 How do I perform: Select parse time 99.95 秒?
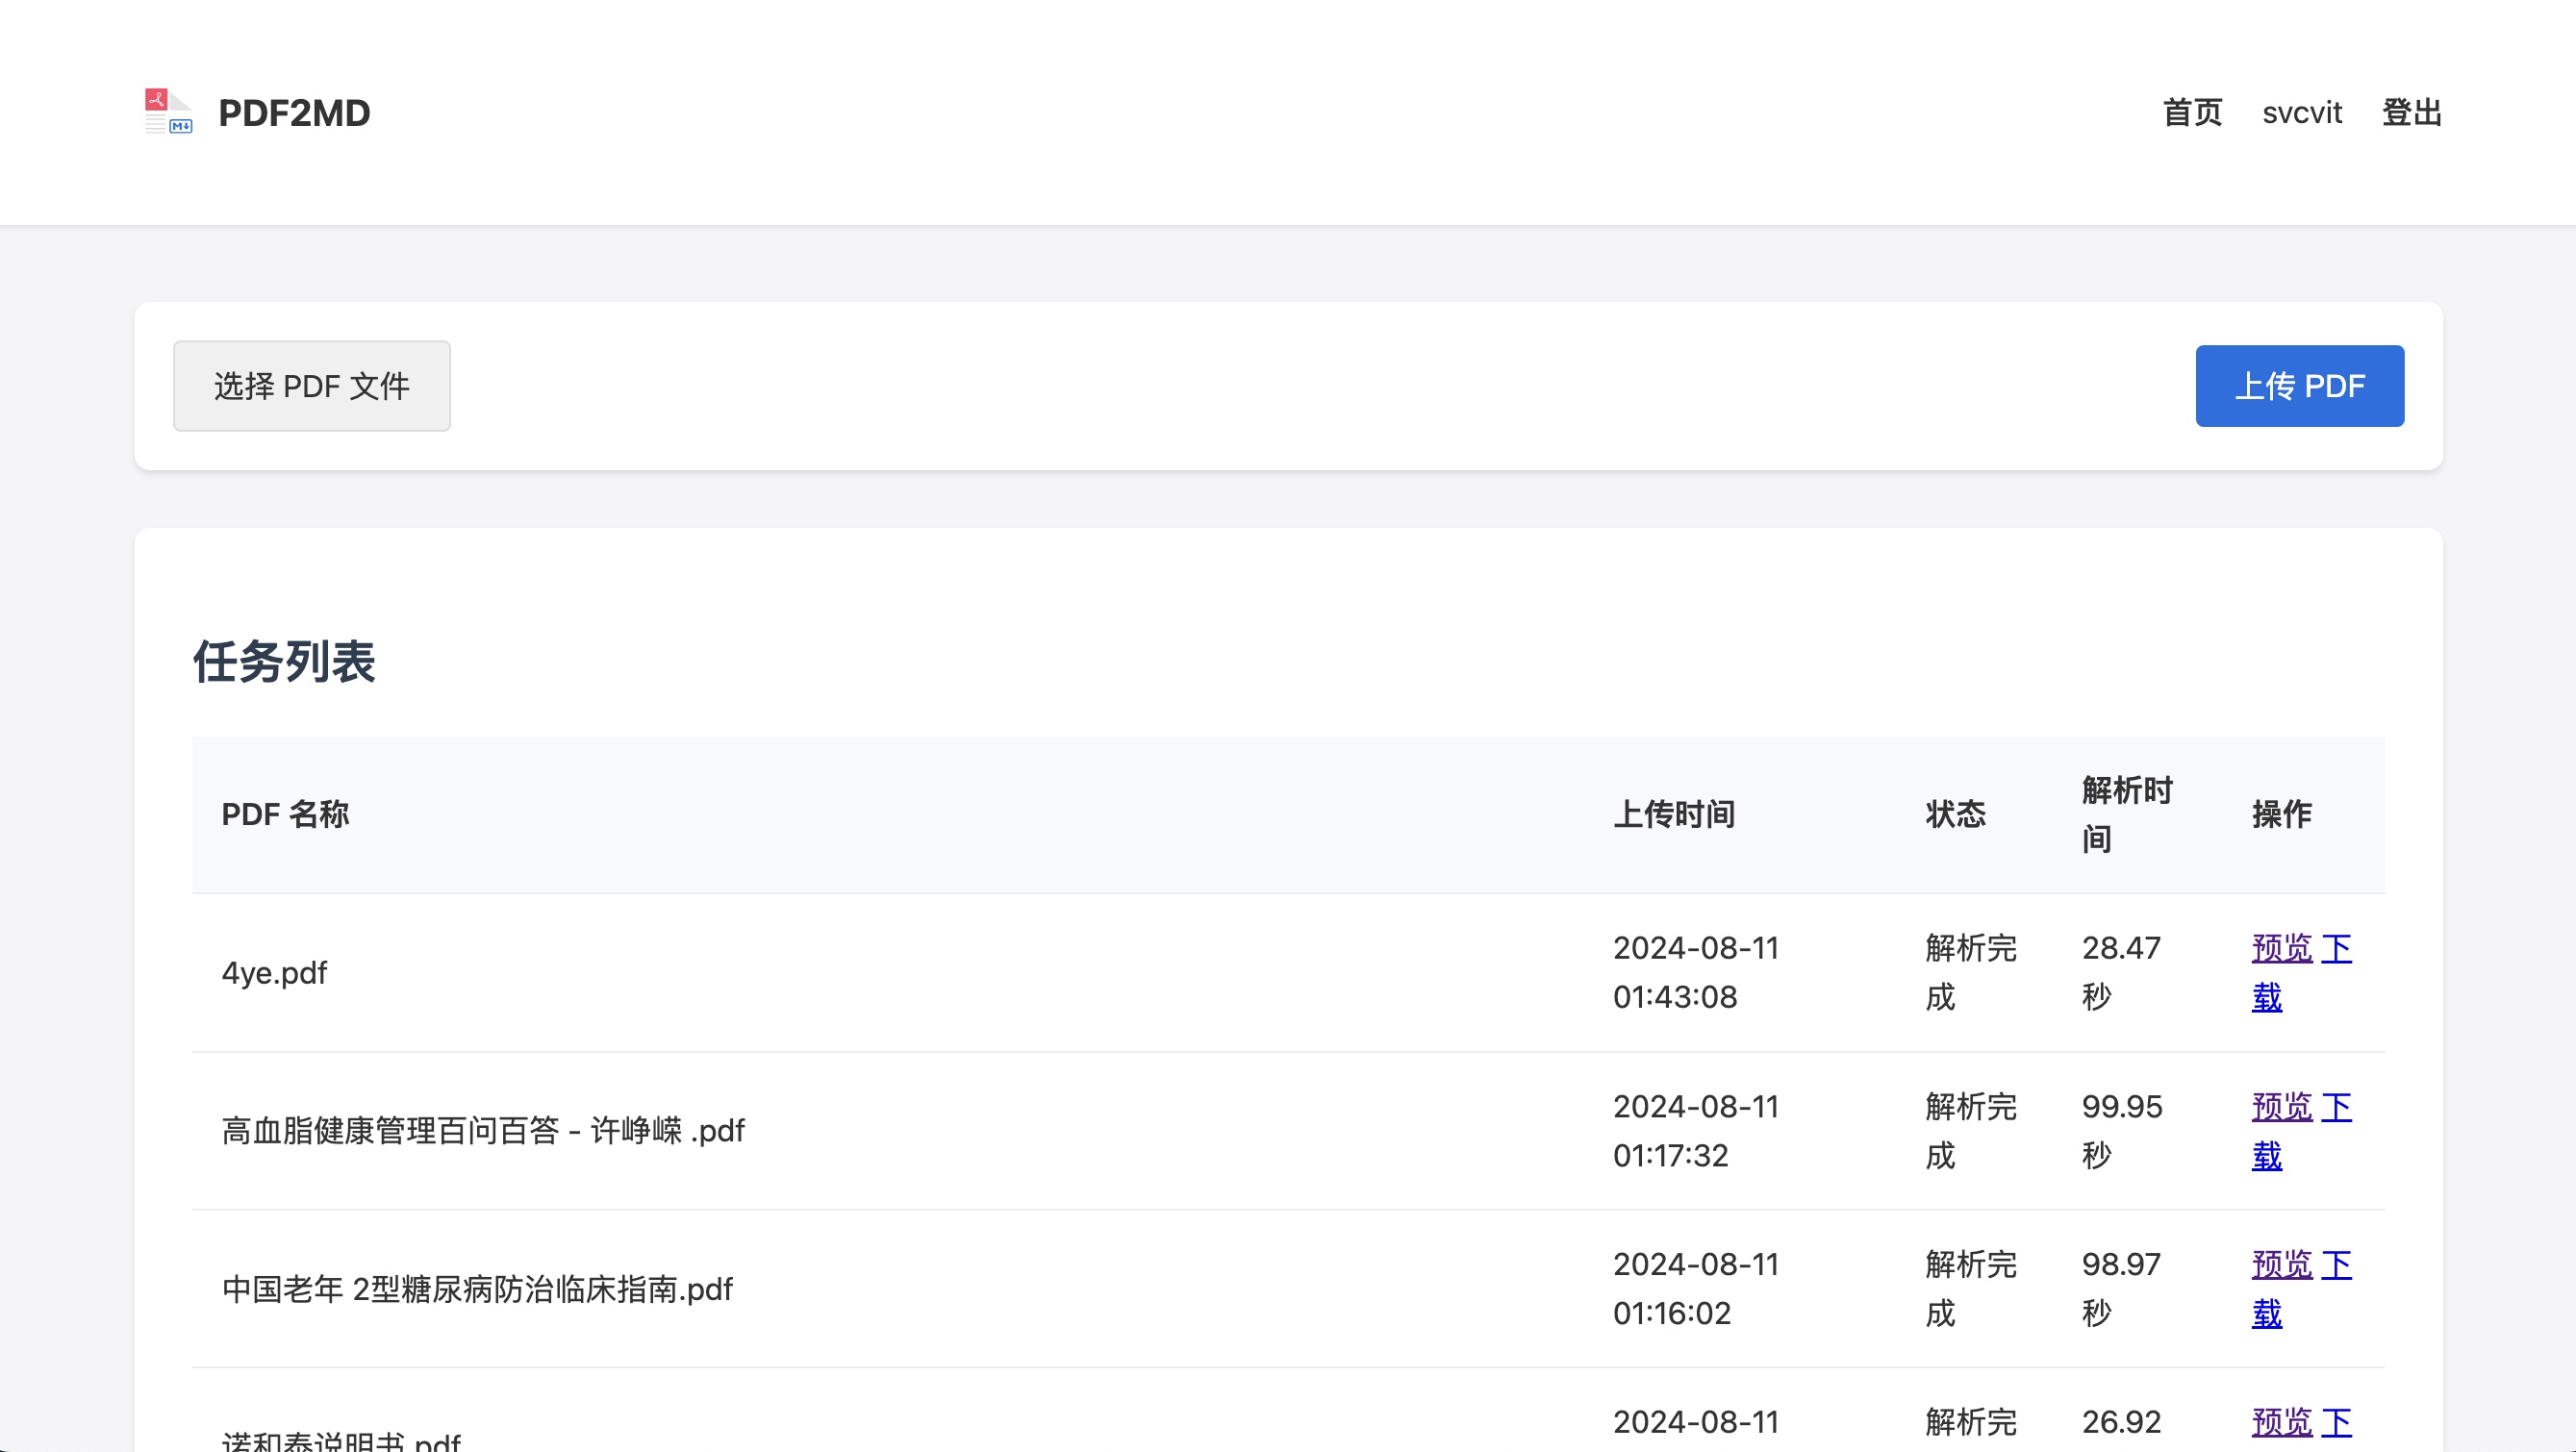point(2122,1131)
